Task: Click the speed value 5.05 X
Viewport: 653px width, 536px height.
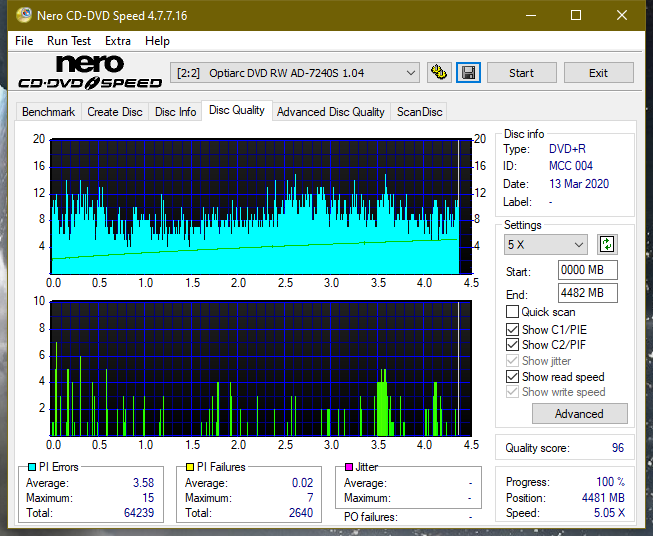Action: coord(609,513)
